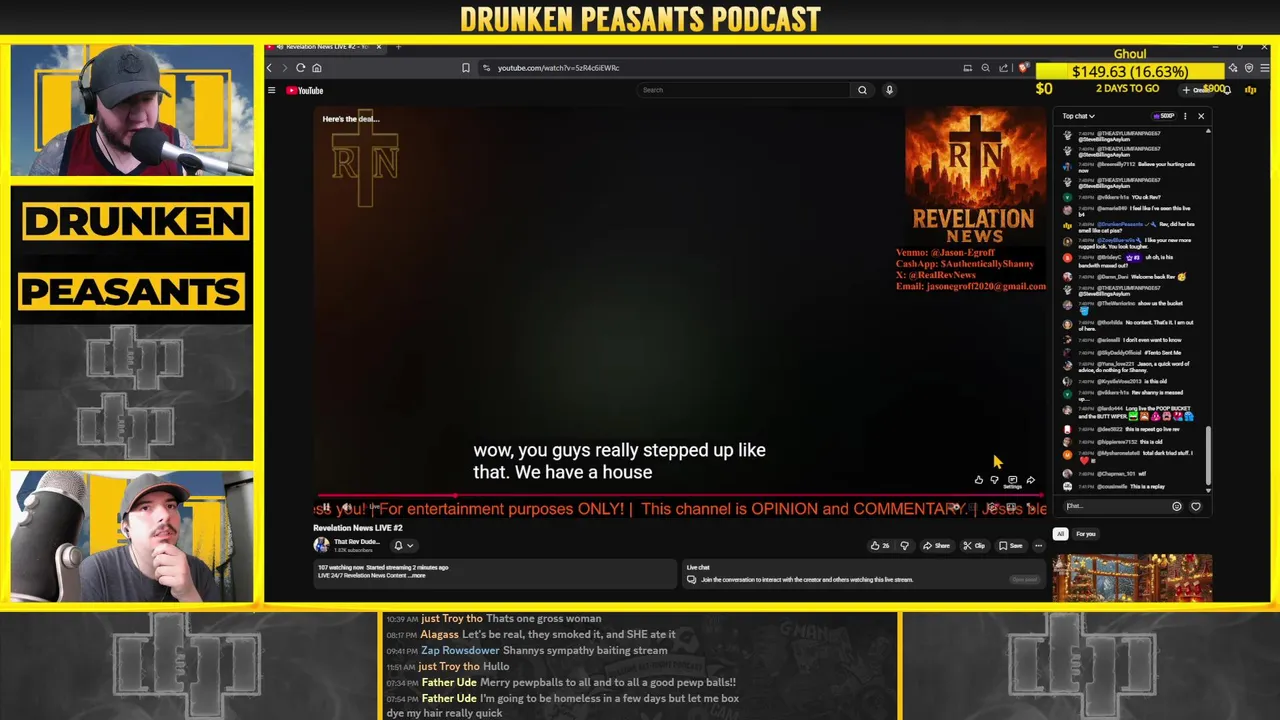The height and width of the screenshot is (720, 1280).
Task: Pause the video with play control
Action: [x=327, y=508]
